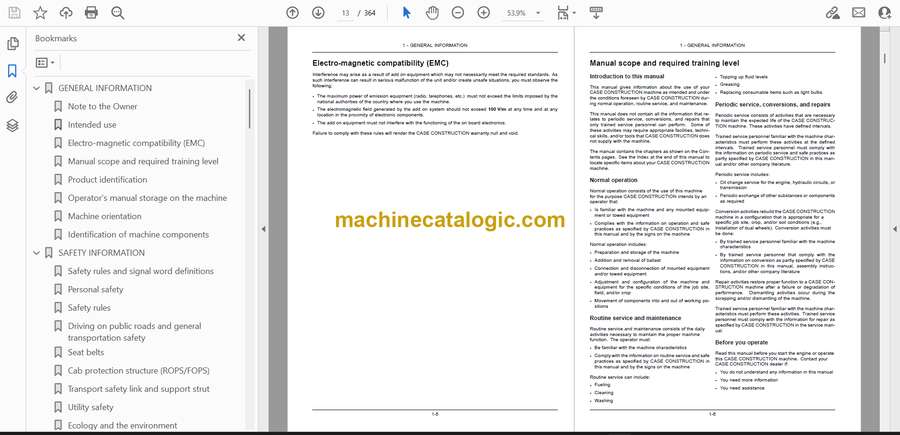Jump to the Intended use bookmark
Screen dimensions: 900x435
(92, 125)
